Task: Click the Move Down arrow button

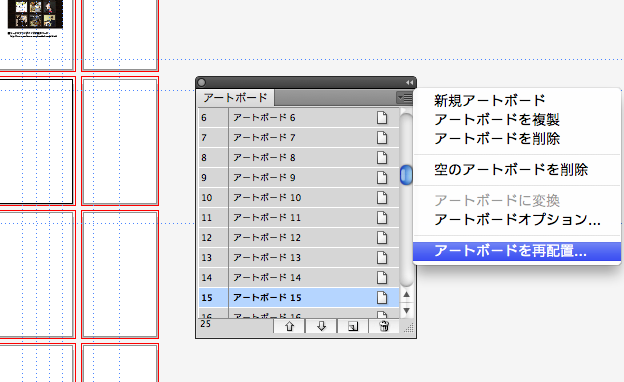Action: (x=321, y=326)
